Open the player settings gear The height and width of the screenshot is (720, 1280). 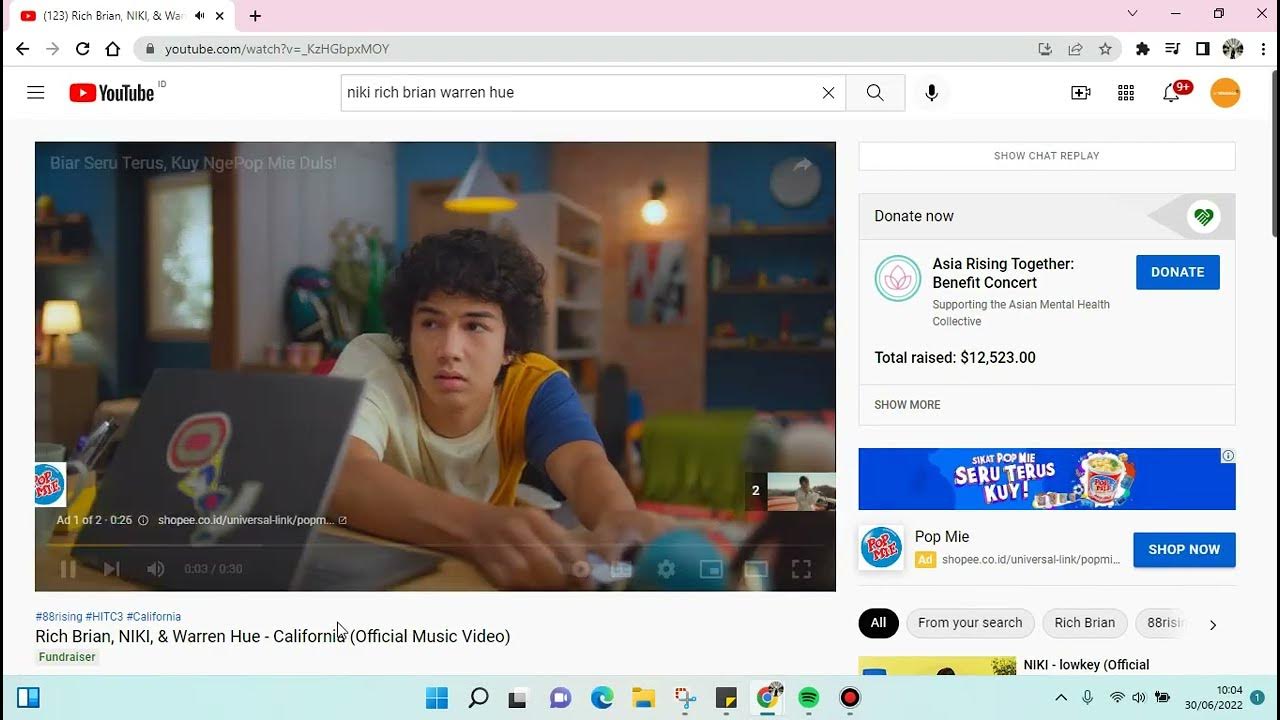[x=666, y=569]
